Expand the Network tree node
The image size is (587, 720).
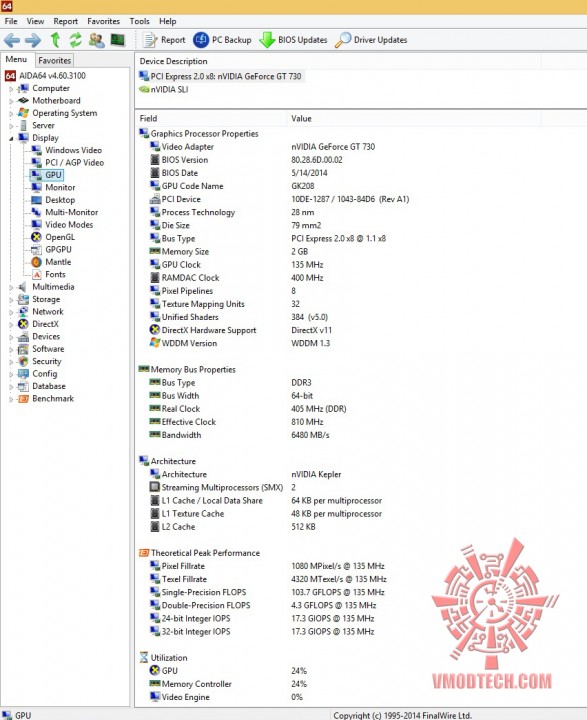coord(11,312)
